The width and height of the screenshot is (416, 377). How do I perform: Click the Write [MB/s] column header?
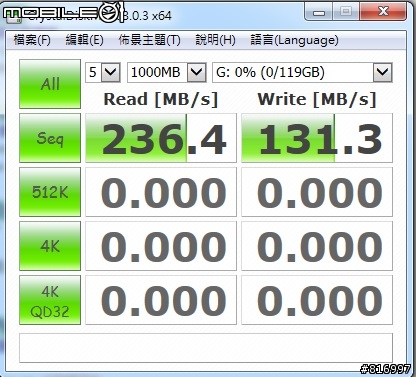coord(317,99)
